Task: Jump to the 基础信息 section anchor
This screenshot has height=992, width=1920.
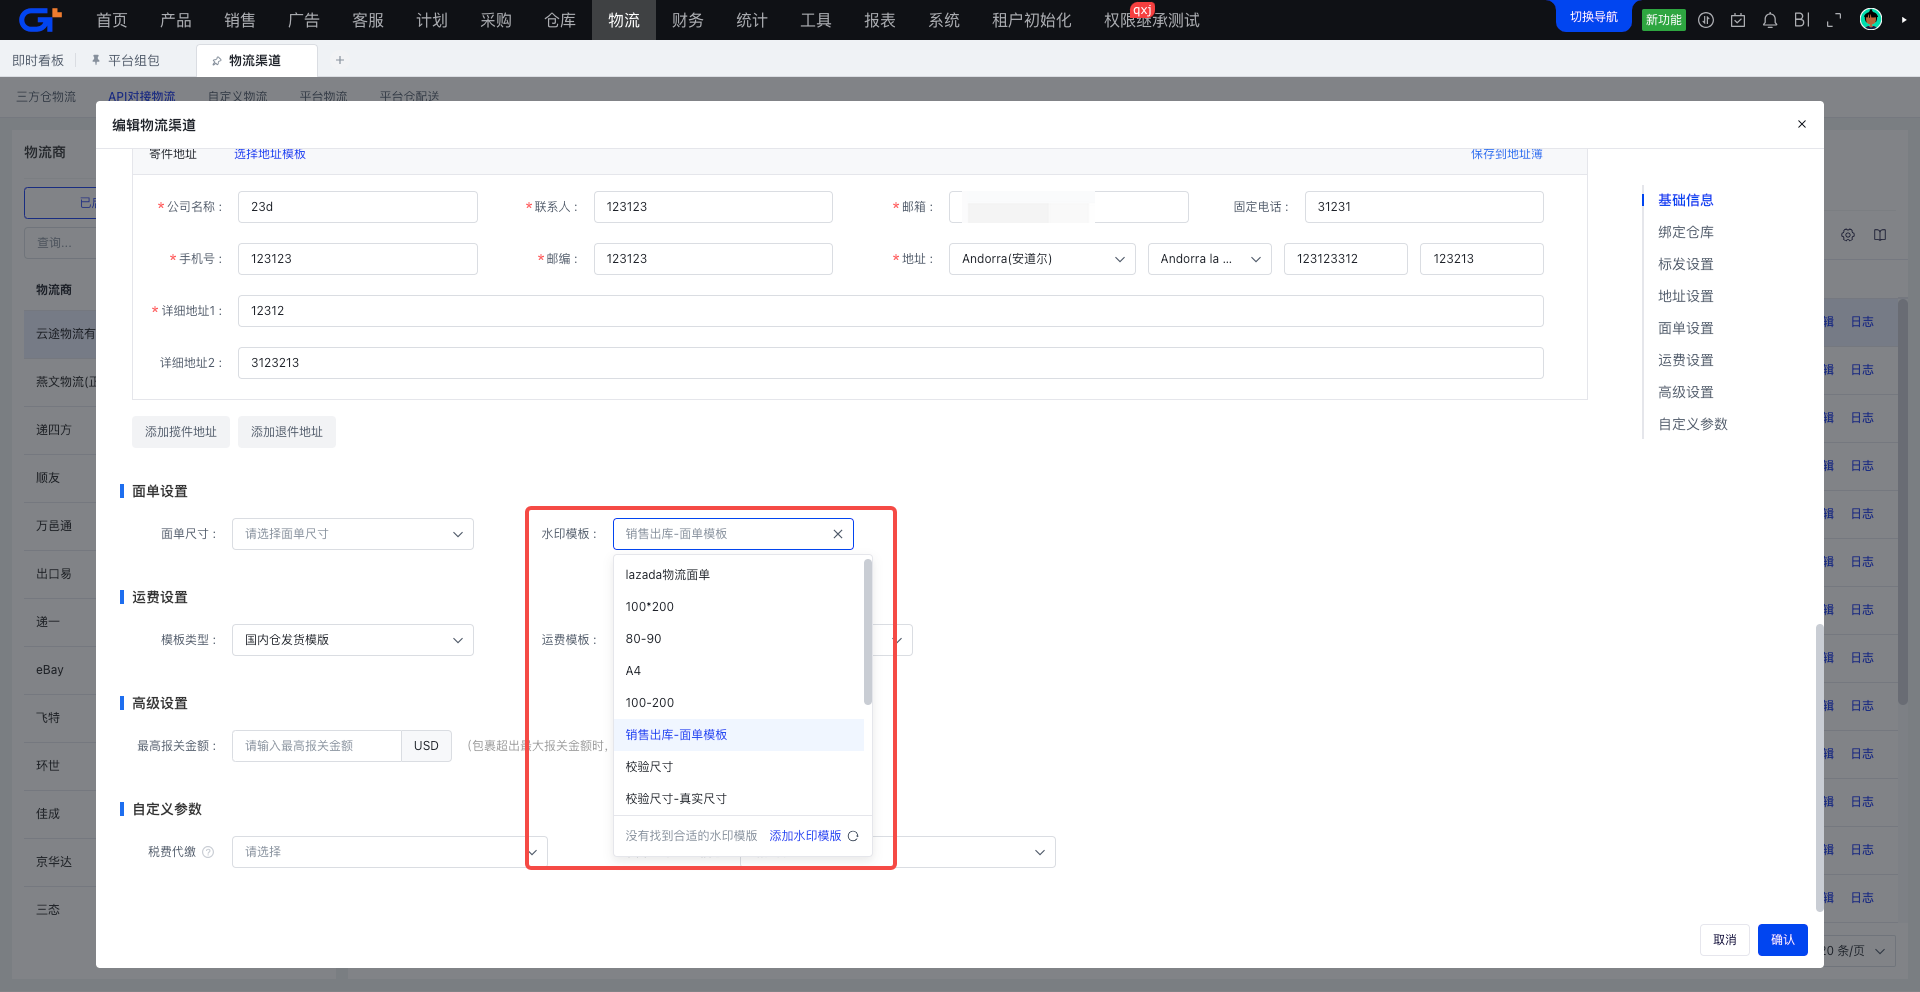Action: click(1686, 200)
